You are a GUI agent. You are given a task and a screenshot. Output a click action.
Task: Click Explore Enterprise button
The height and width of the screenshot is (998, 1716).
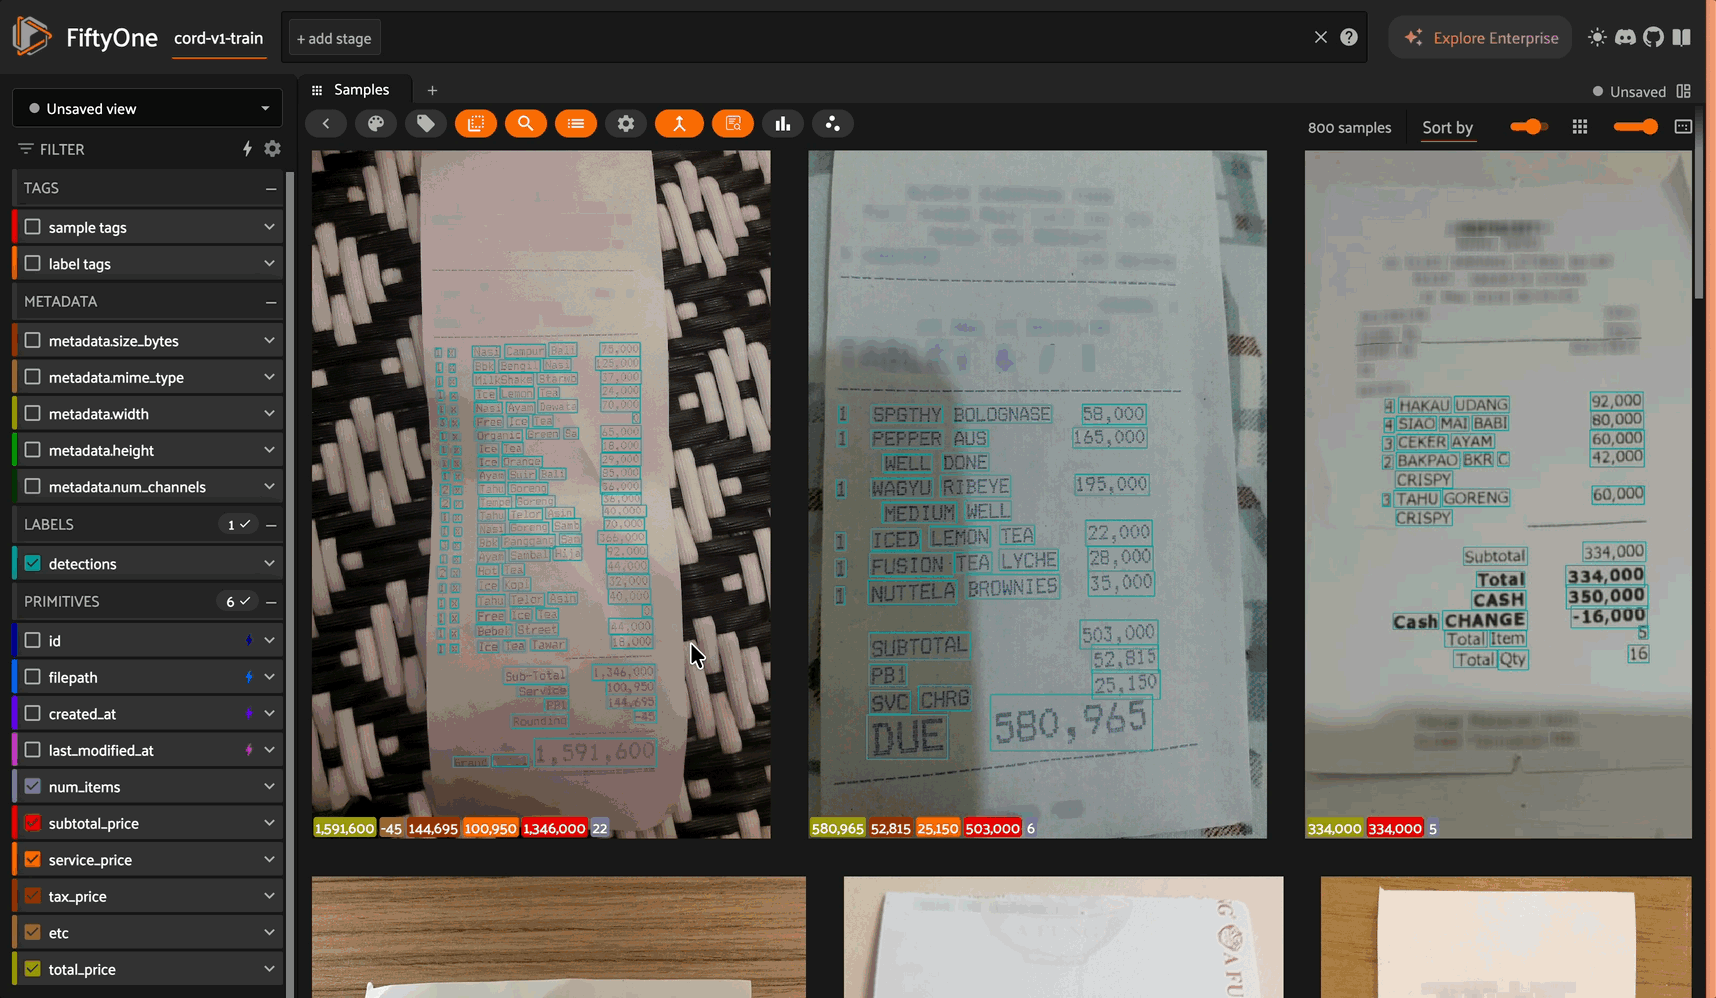1480,38
